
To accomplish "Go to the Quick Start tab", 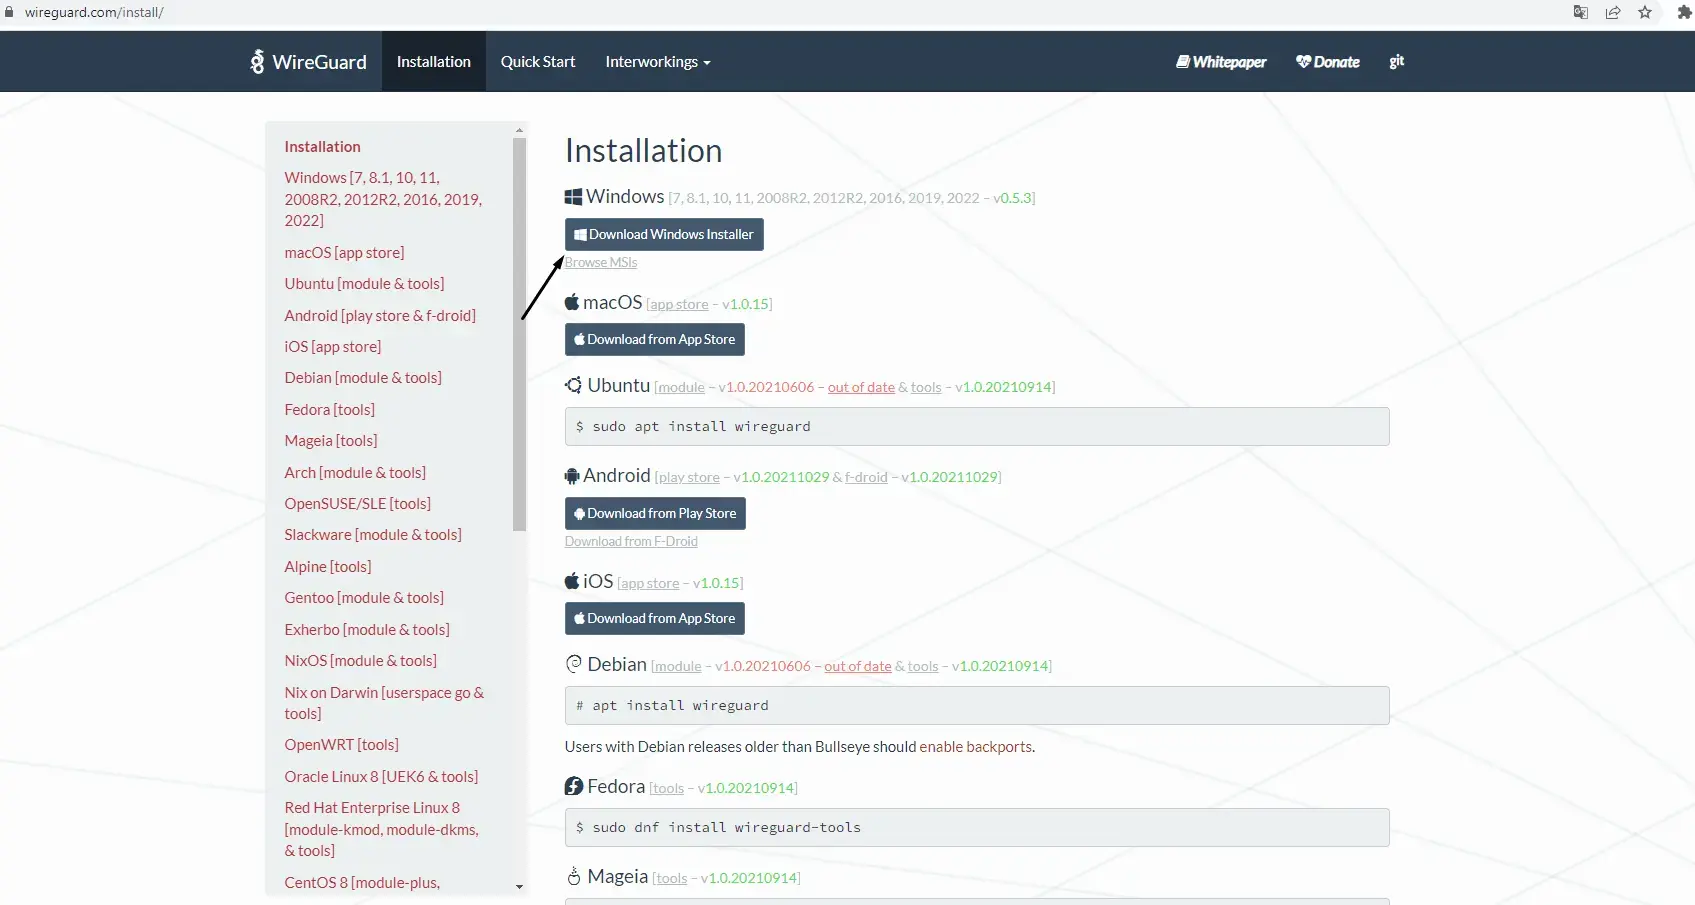I will coord(538,61).
